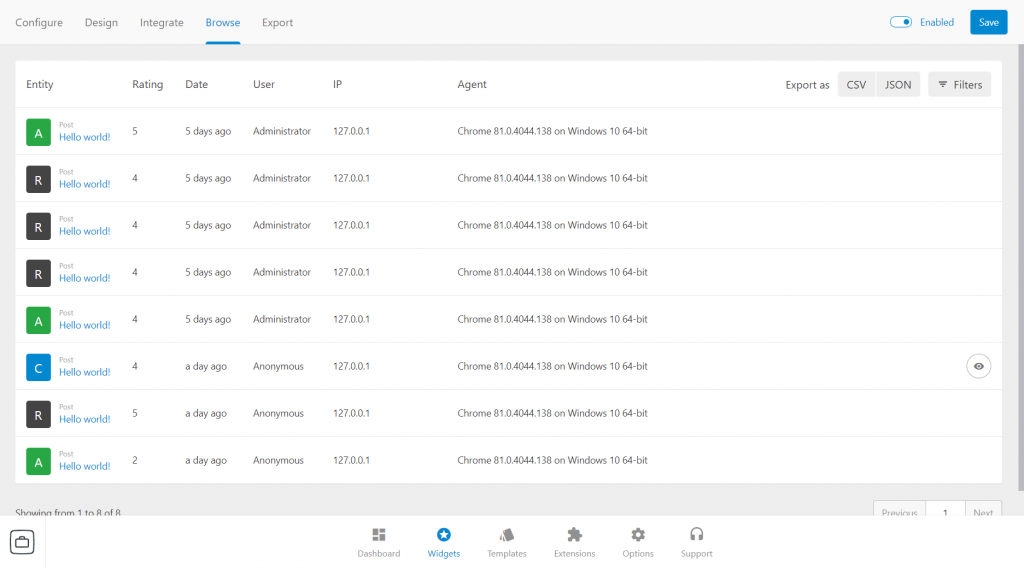Click the User column header
This screenshot has height=568, width=1024.
point(264,84)
